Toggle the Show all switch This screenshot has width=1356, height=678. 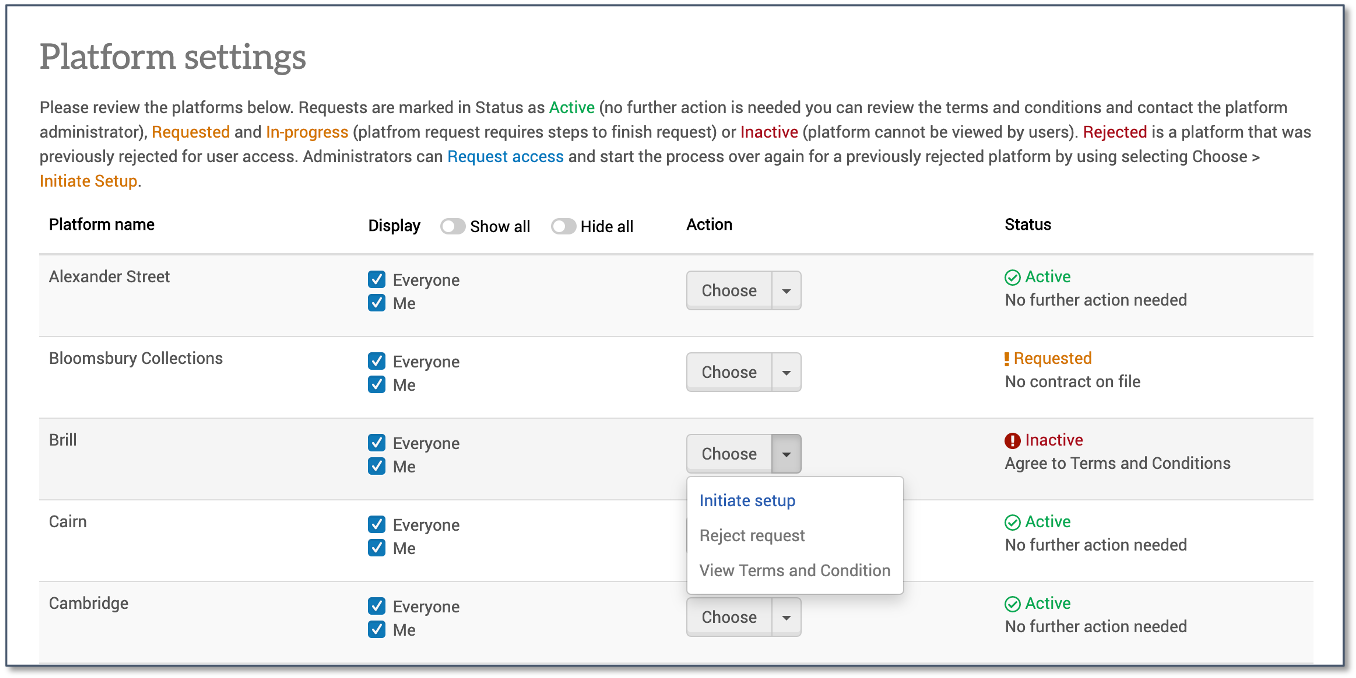pyautogui.click(x=452, y=226)
